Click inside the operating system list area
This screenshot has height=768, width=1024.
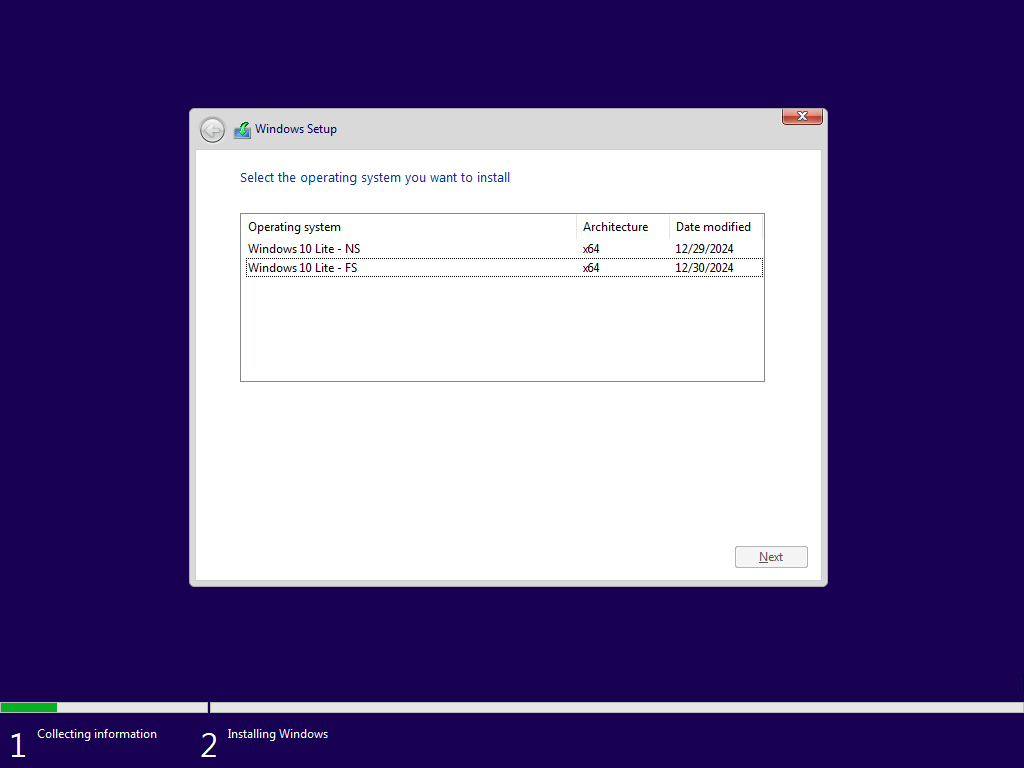(x=500, y=330)
